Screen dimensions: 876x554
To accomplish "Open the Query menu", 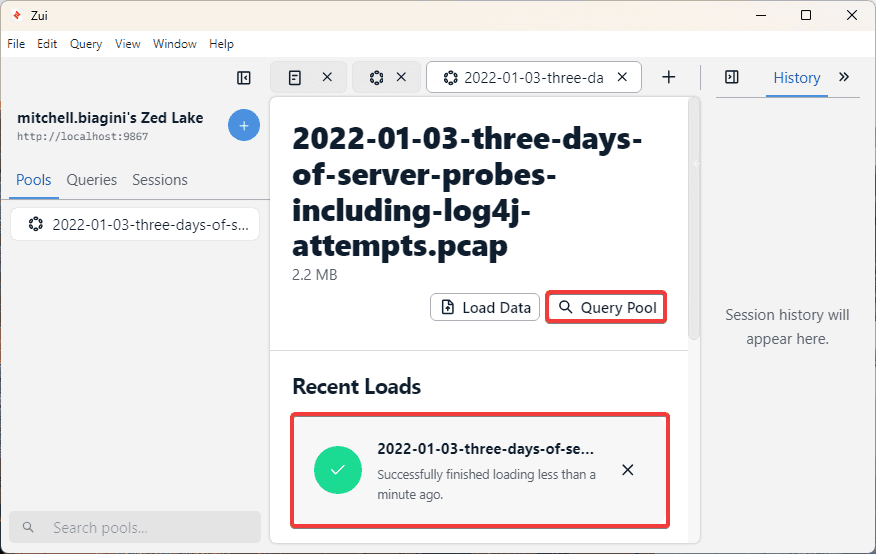I will click(85, 44).
